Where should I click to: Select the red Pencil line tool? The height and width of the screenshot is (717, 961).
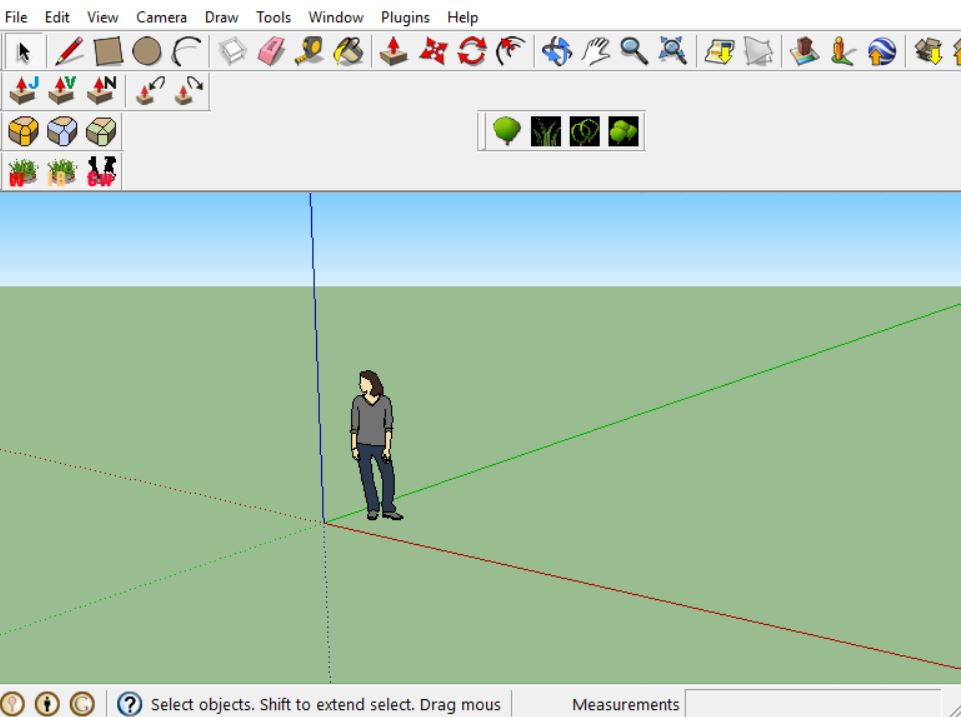point(68,52)
